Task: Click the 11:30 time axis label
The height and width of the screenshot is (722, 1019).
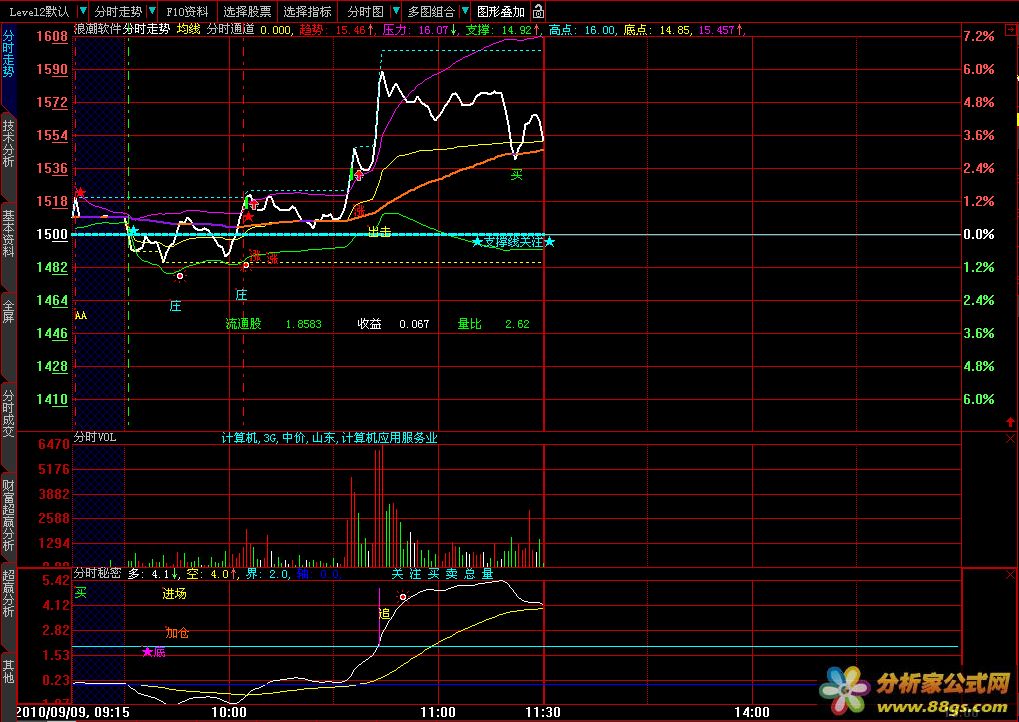Action: click(543, 712)
